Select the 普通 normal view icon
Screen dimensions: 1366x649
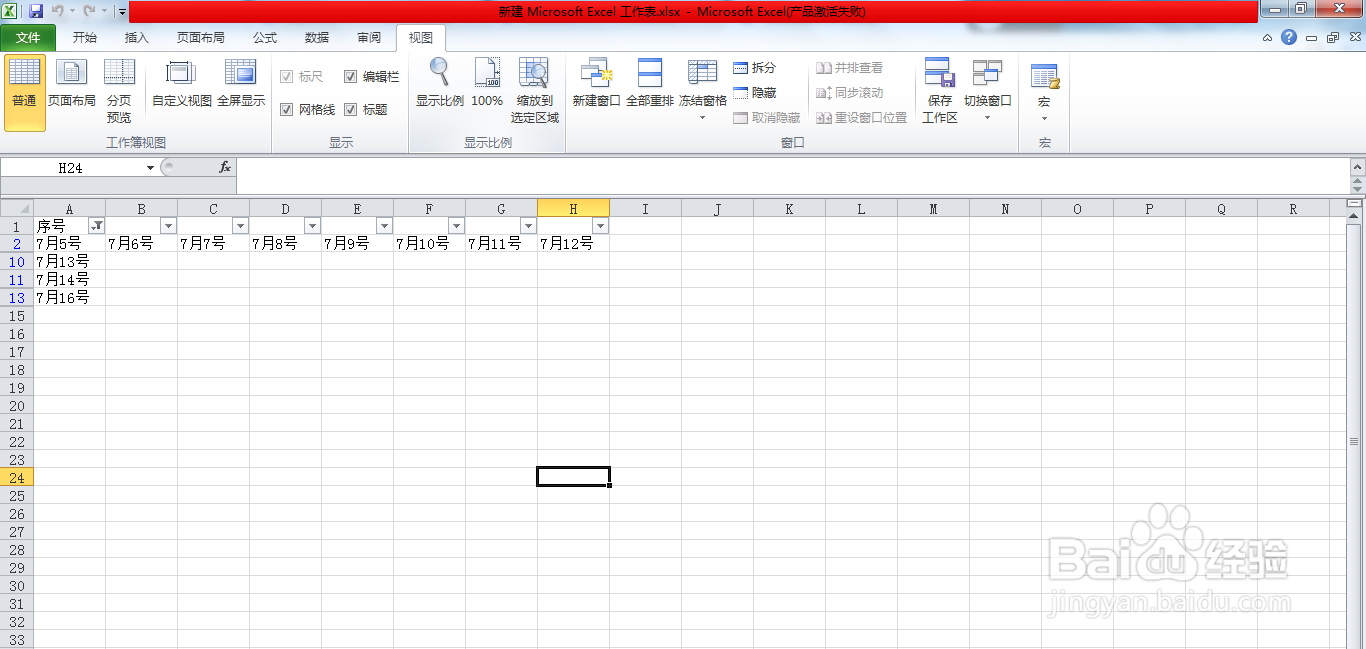pos(24,93)
